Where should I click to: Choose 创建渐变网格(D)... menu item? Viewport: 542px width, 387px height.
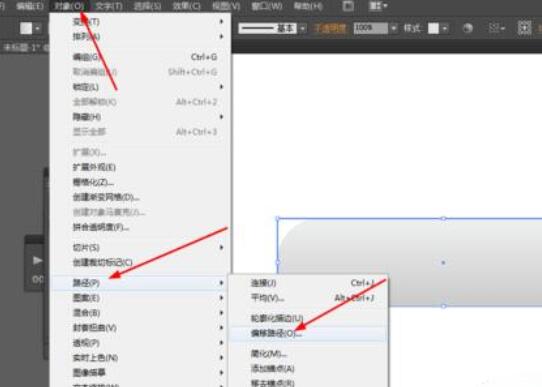click(x=140, y=197)
